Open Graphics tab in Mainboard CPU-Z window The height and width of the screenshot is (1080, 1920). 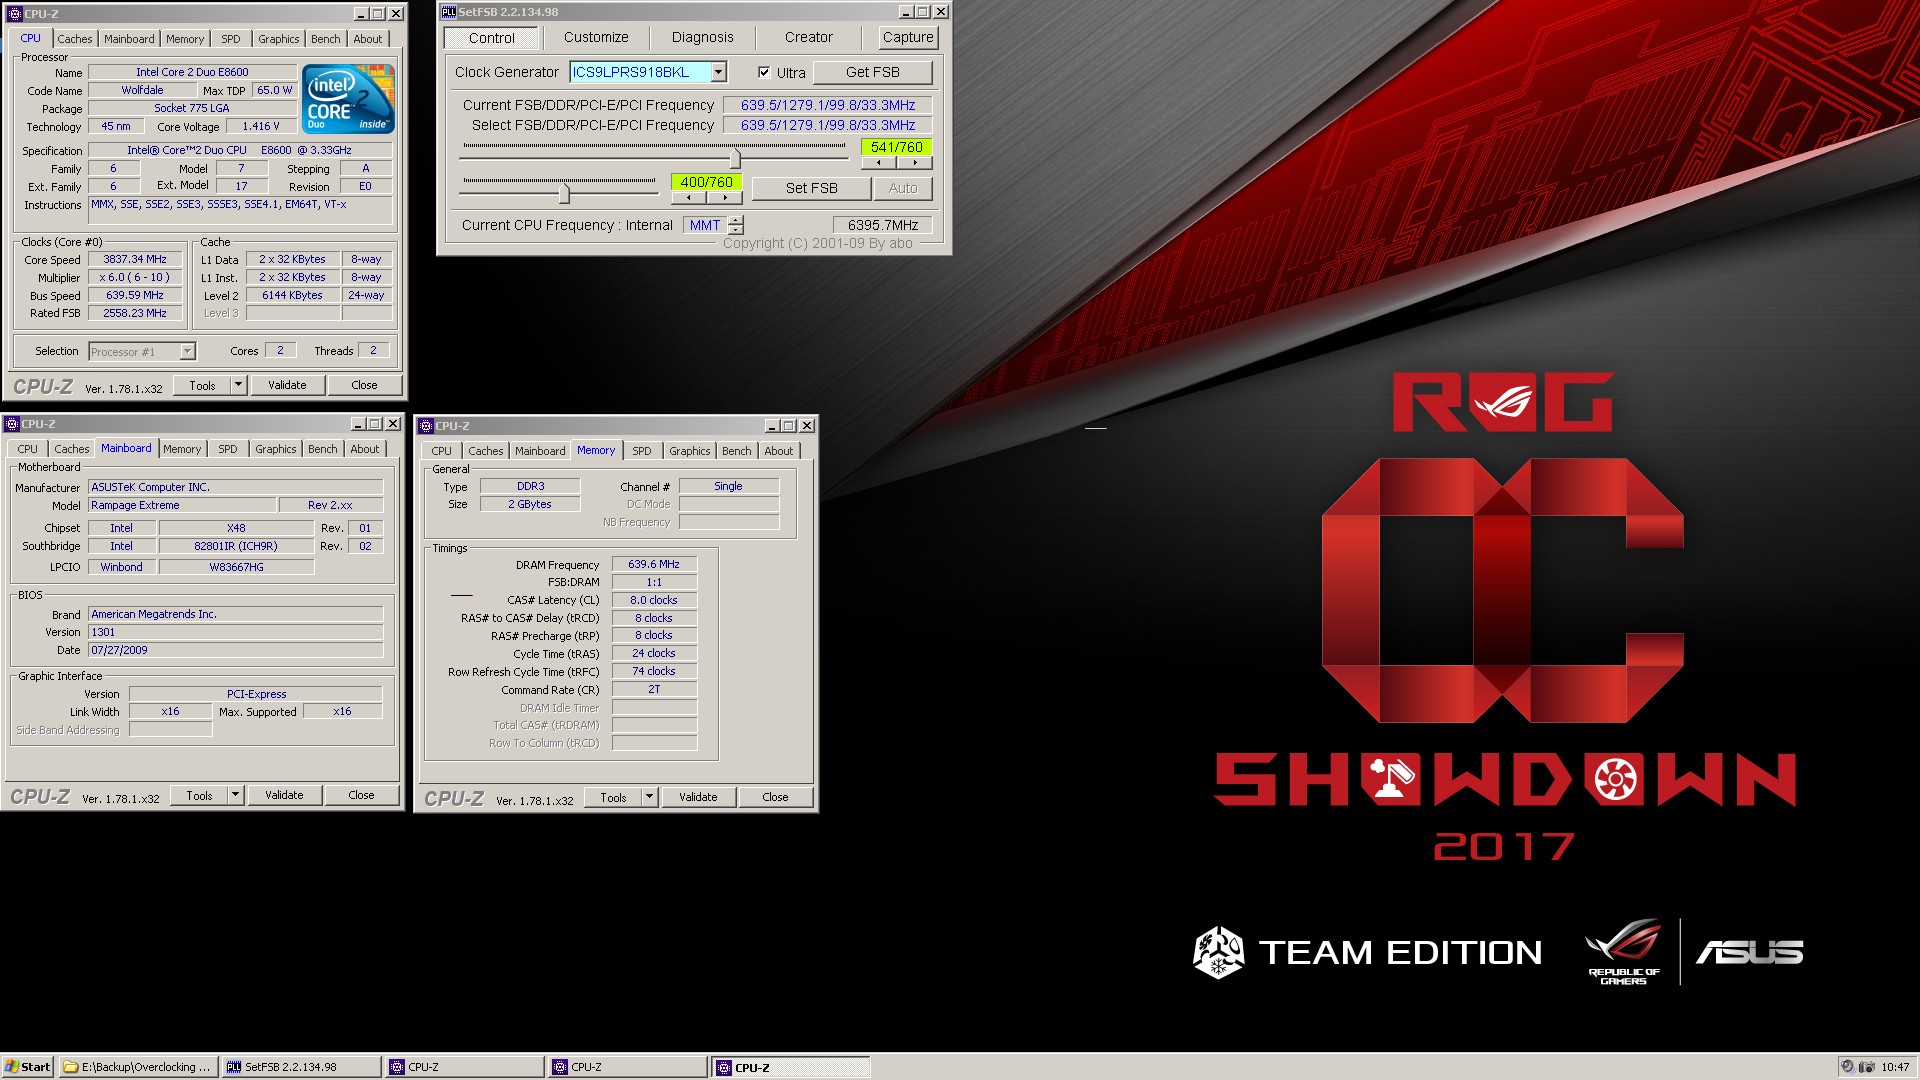click(276, 449)
